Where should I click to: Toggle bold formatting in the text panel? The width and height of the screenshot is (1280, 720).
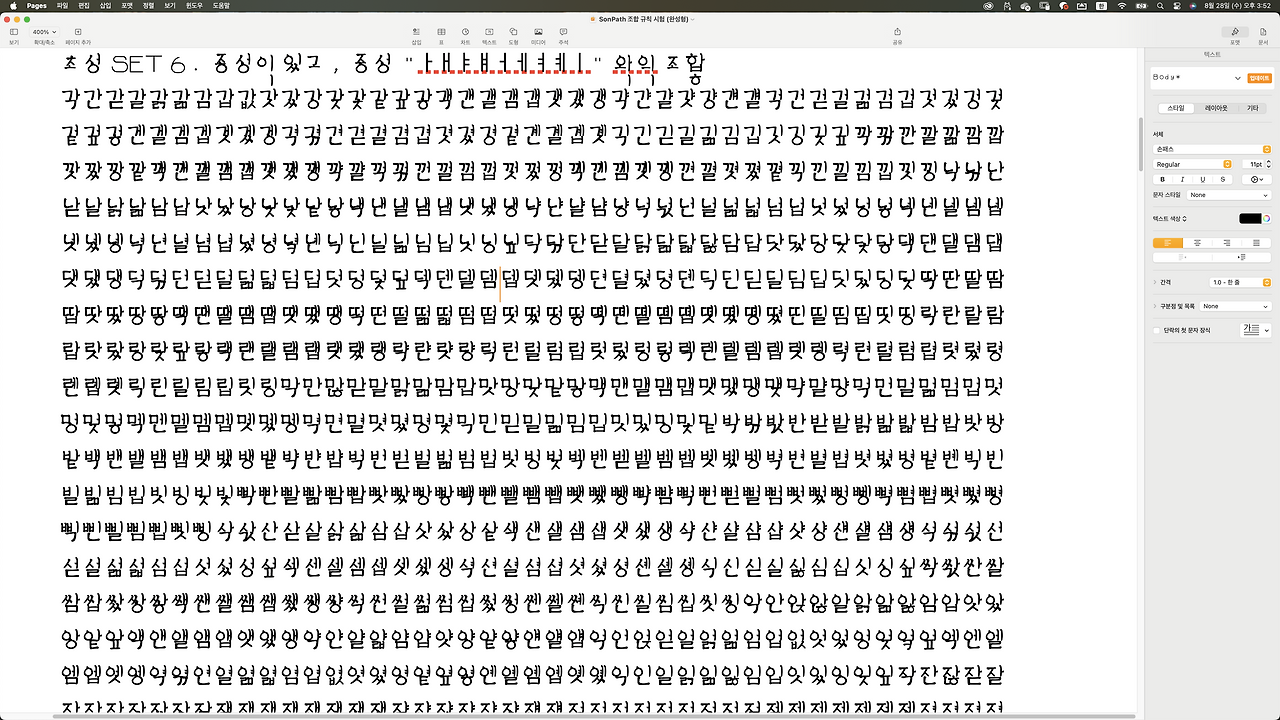pyautogui.click(x=1162, y=179)
